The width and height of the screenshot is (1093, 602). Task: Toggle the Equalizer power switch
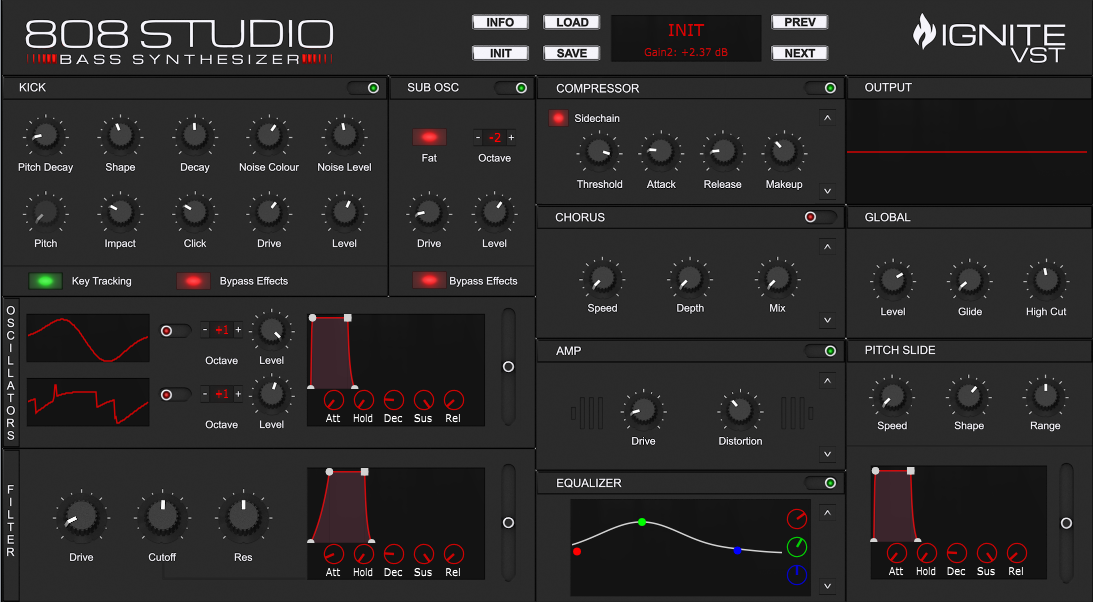click(820, 483)
